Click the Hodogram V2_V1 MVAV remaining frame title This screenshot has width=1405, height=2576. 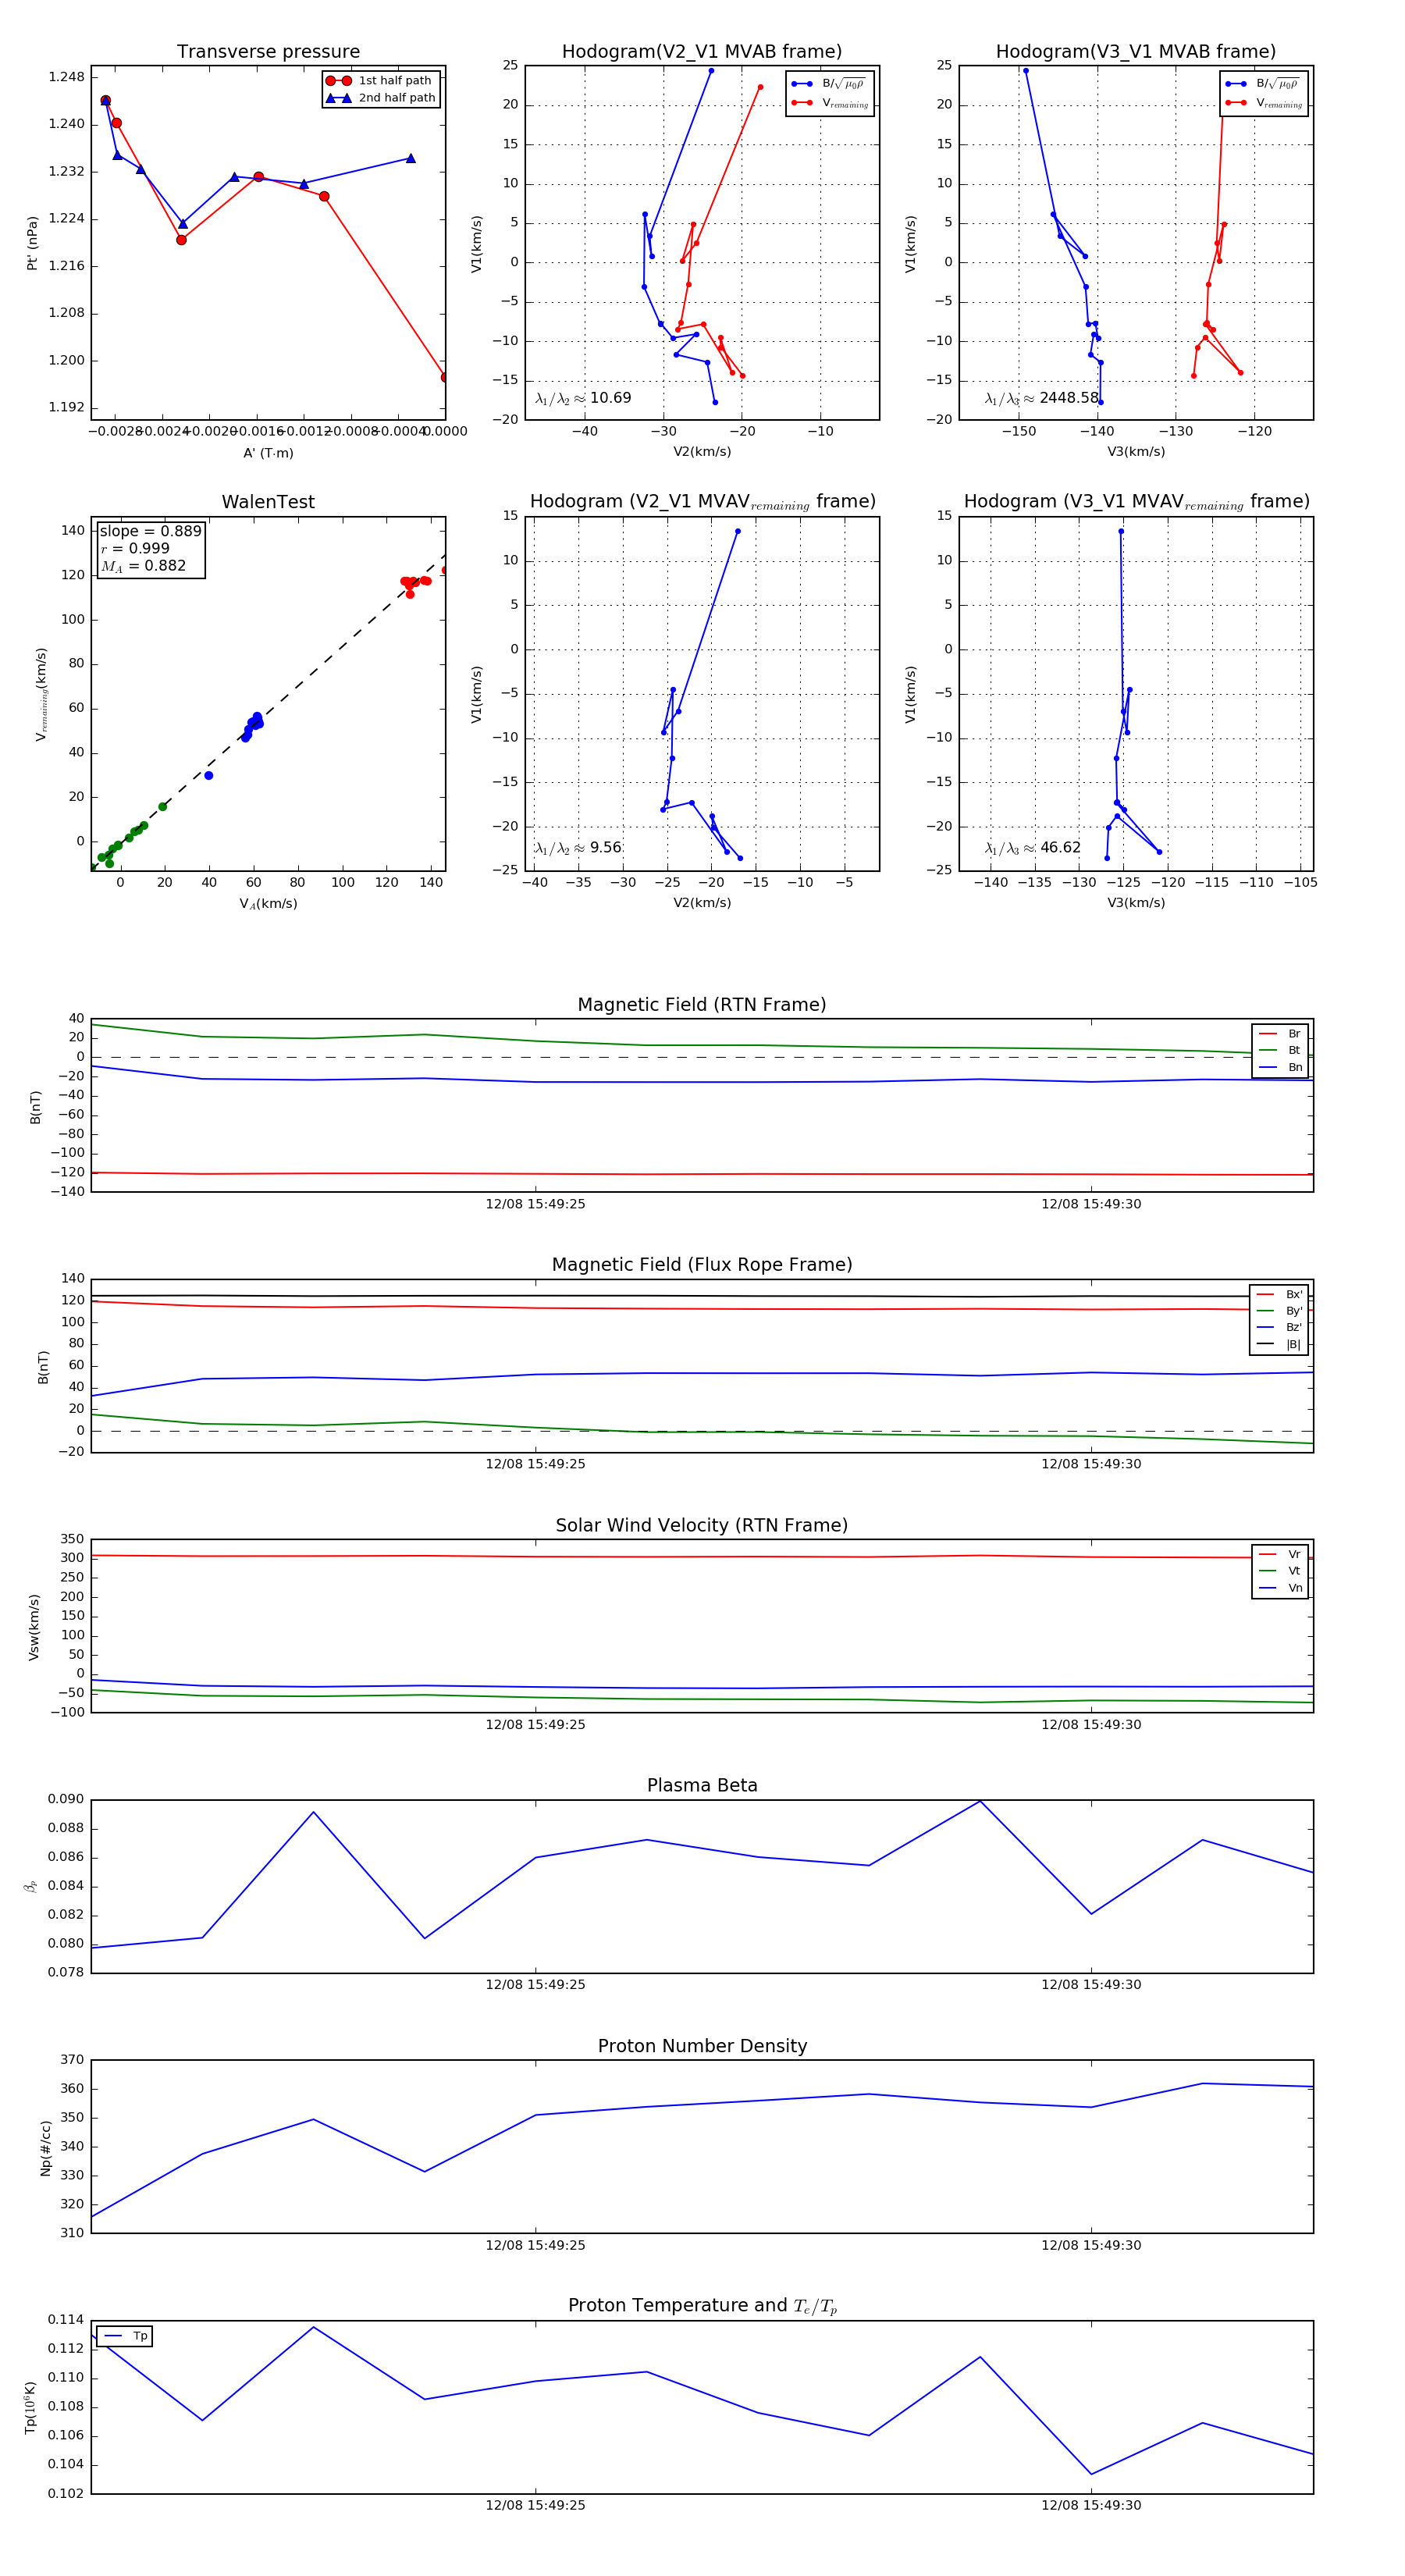702,502
